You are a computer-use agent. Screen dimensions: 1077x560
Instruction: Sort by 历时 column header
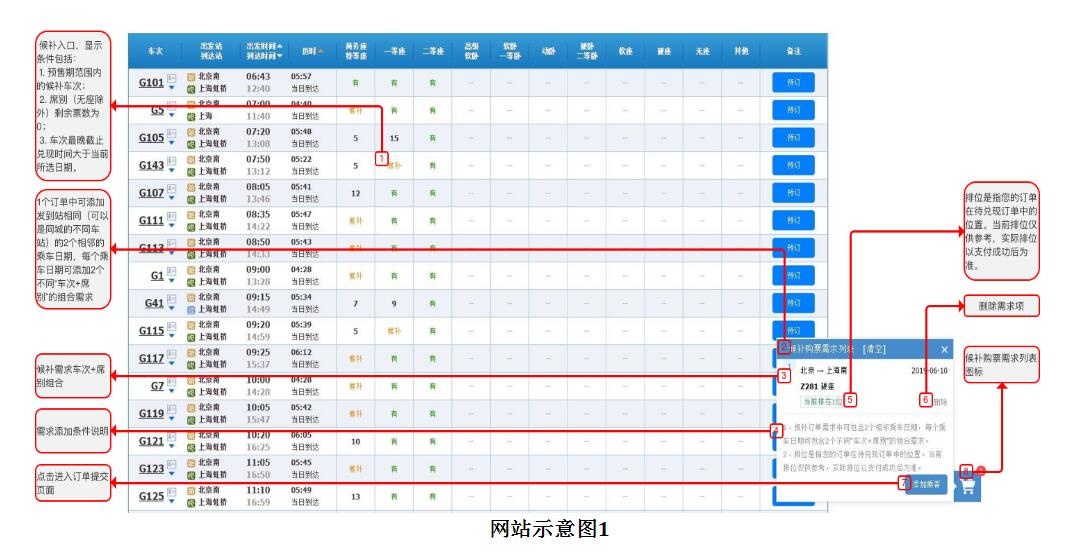(x=313, y=51)
